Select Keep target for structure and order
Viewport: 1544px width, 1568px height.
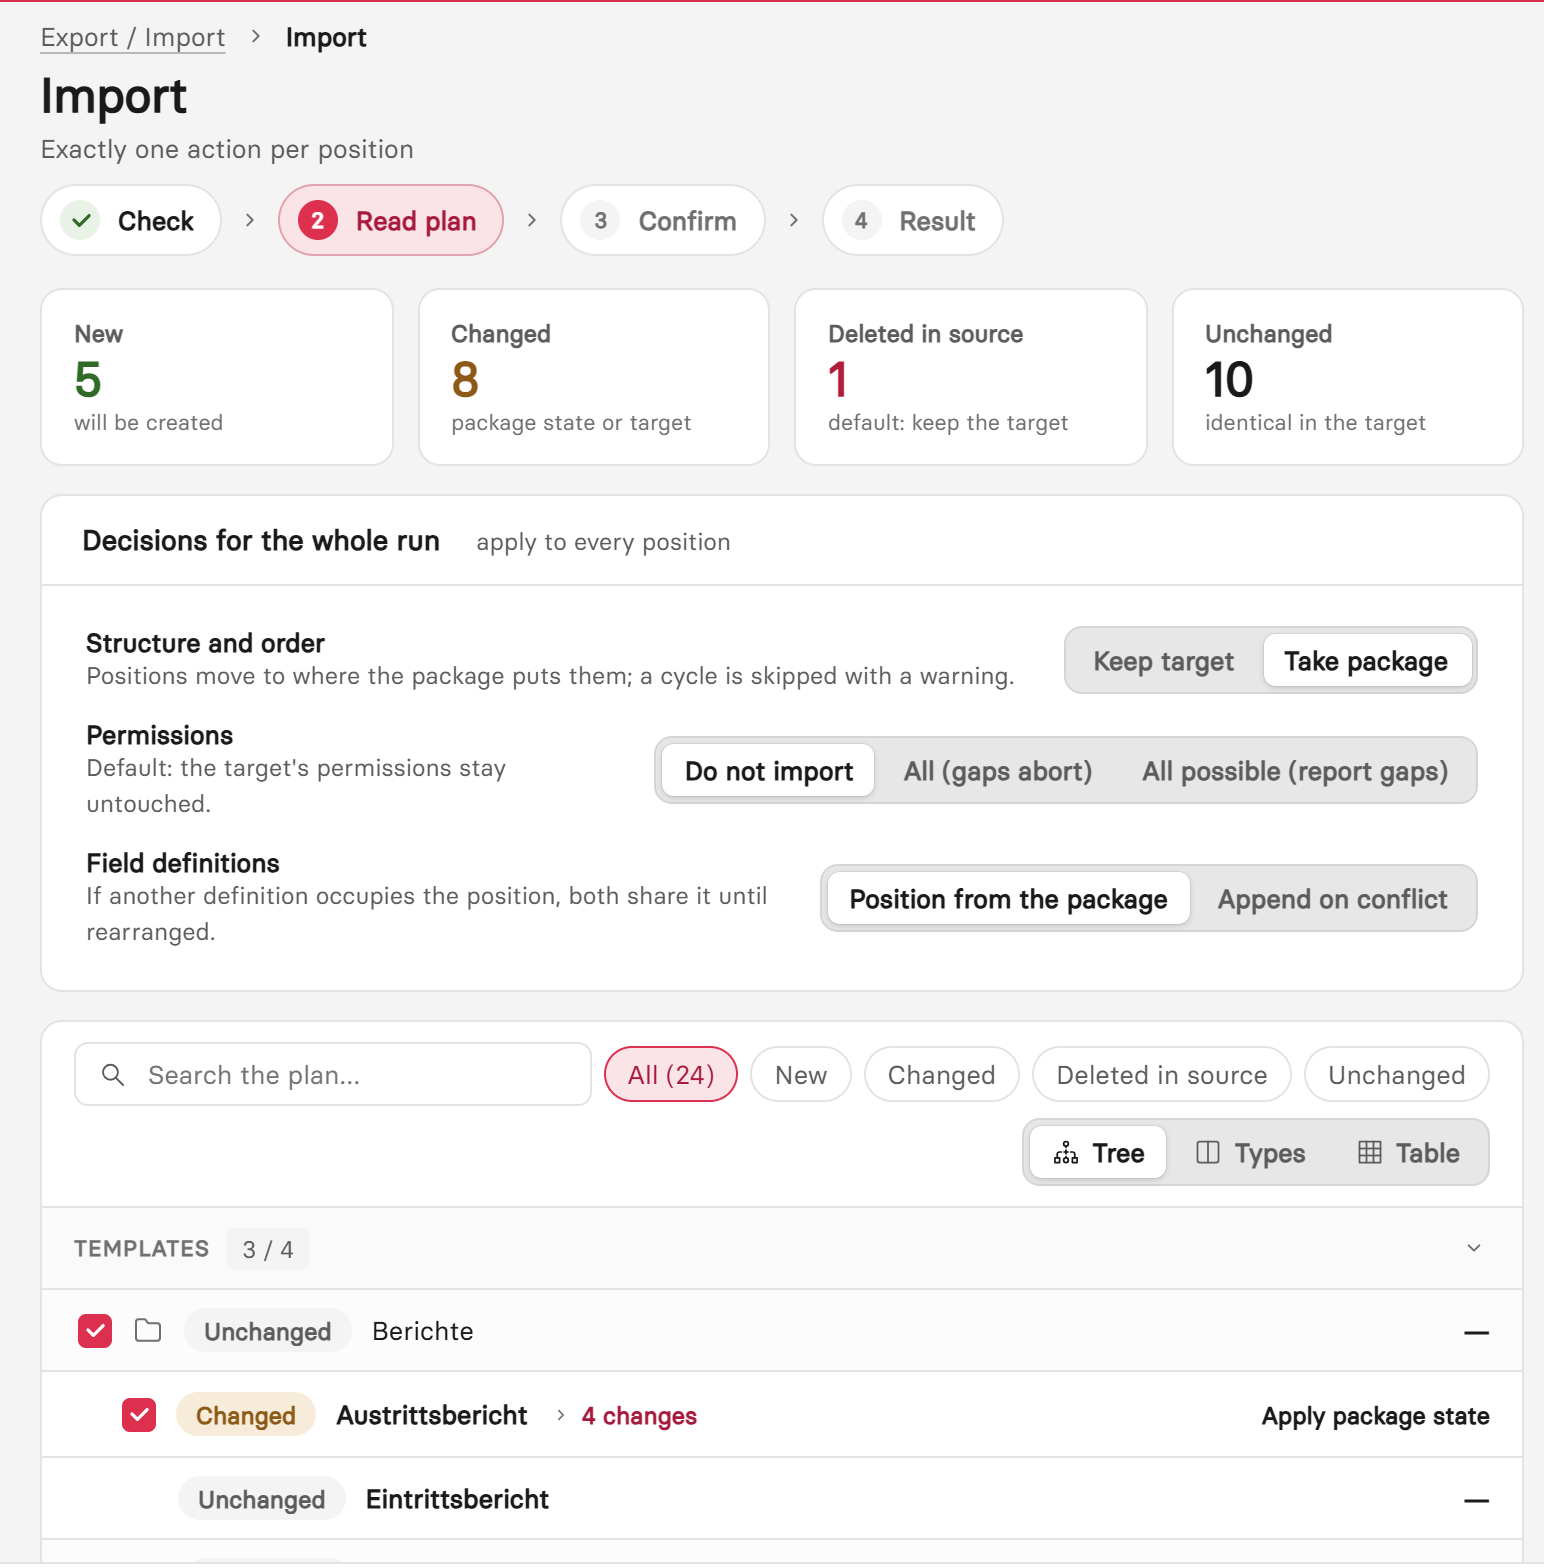1163,661
